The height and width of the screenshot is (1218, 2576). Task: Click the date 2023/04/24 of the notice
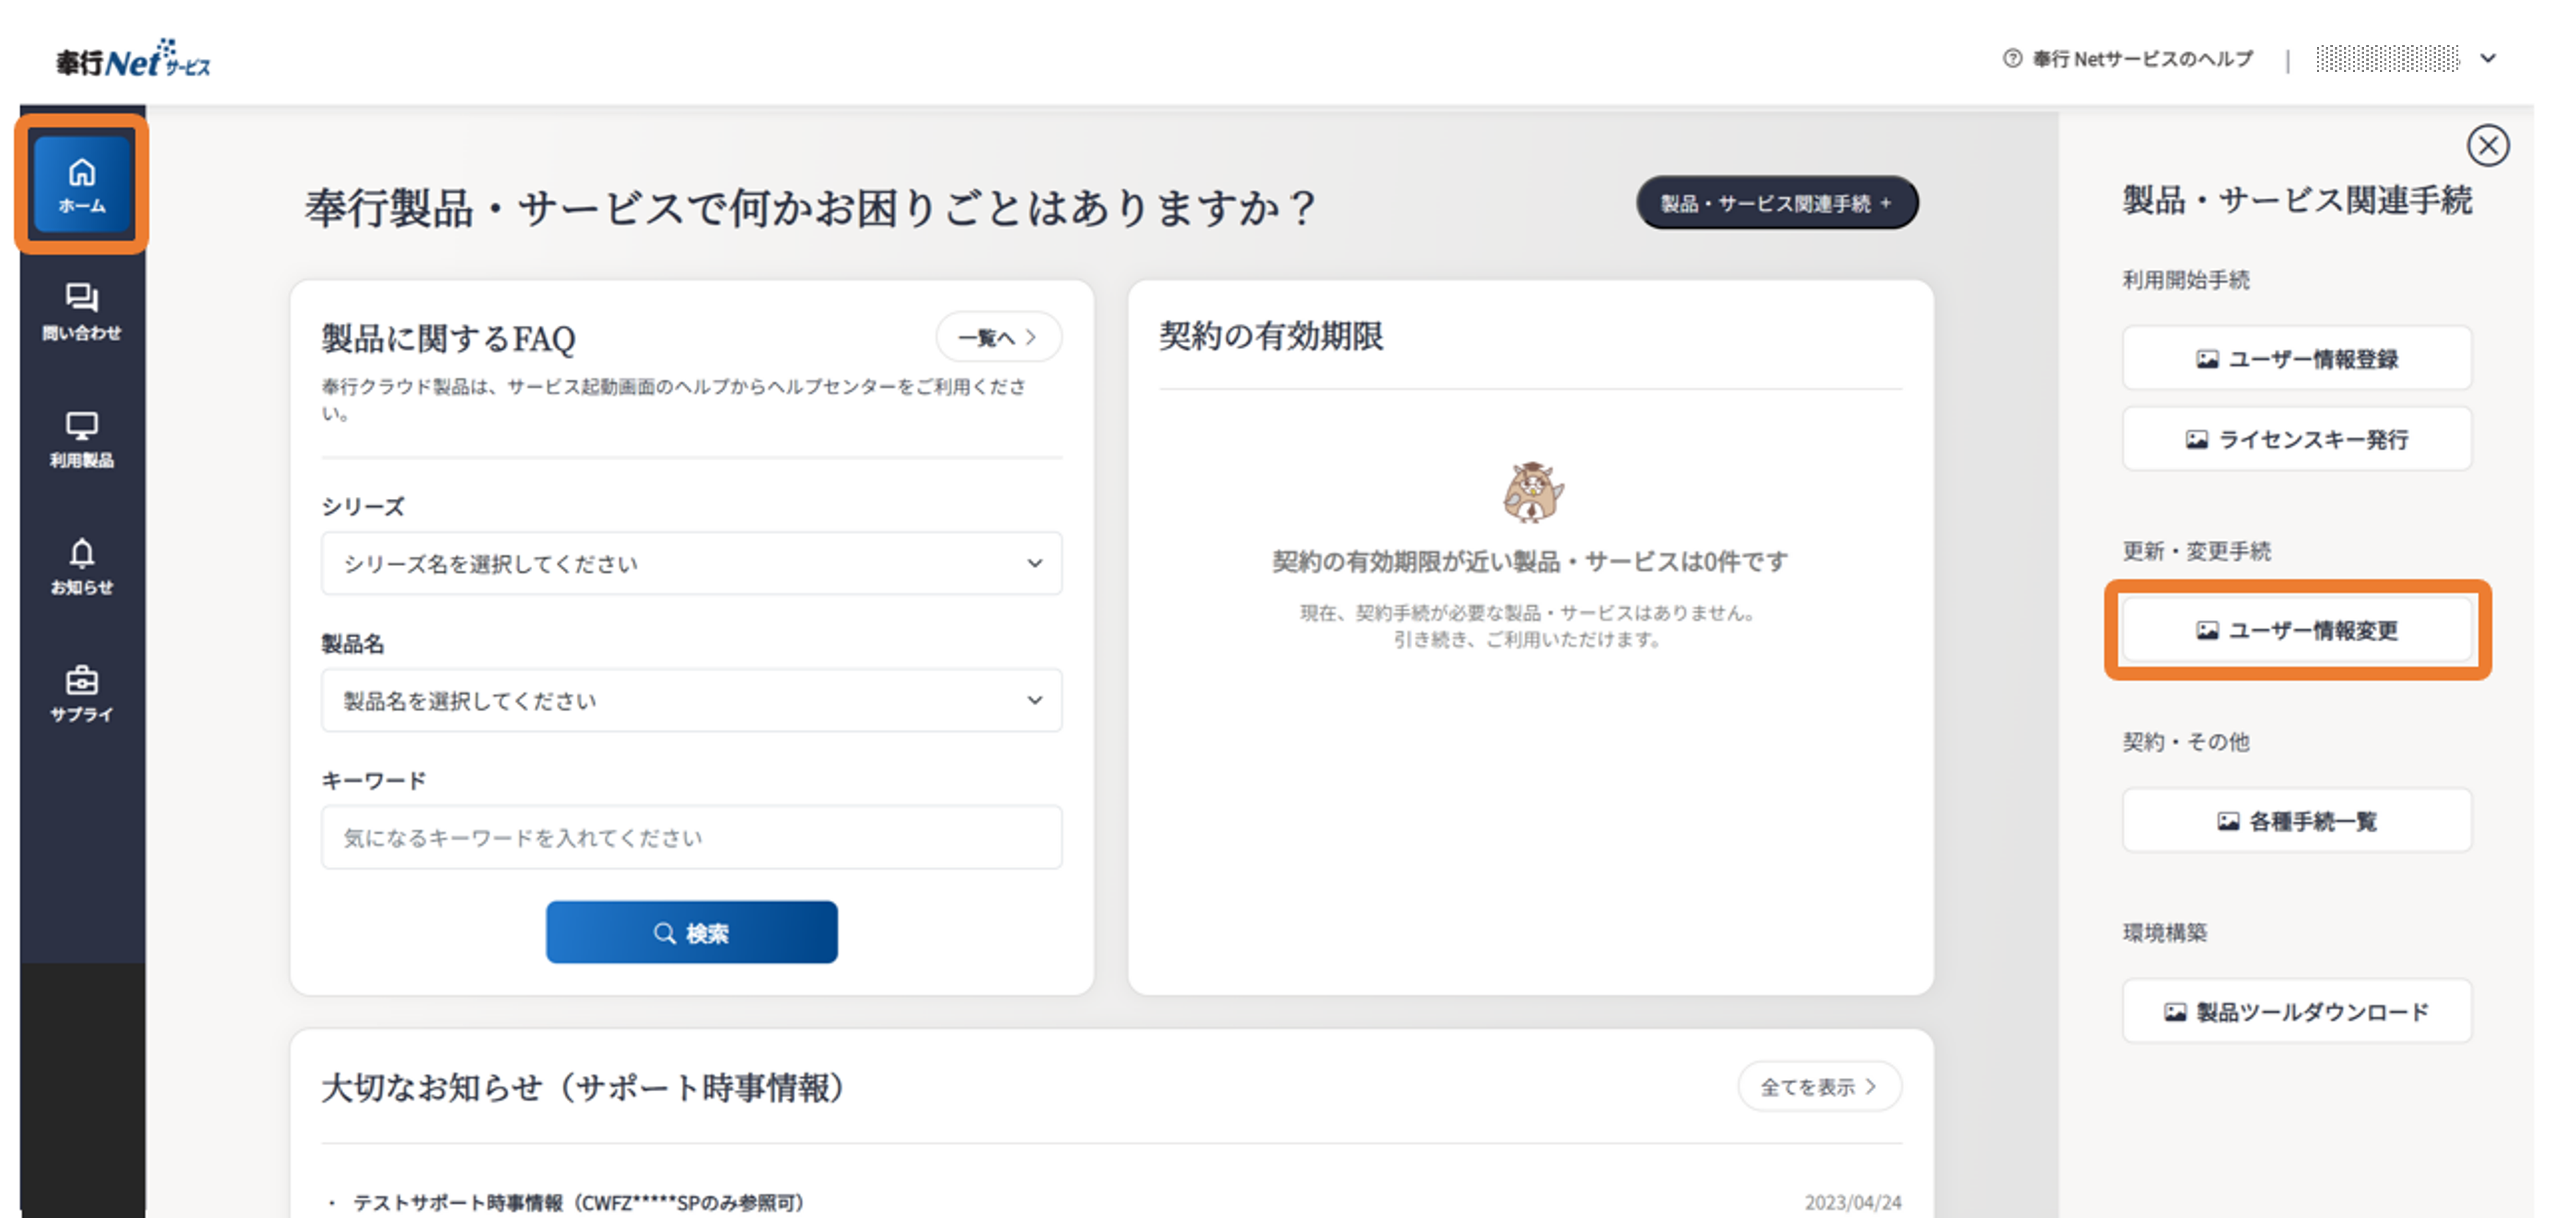click(1852, 1202)
